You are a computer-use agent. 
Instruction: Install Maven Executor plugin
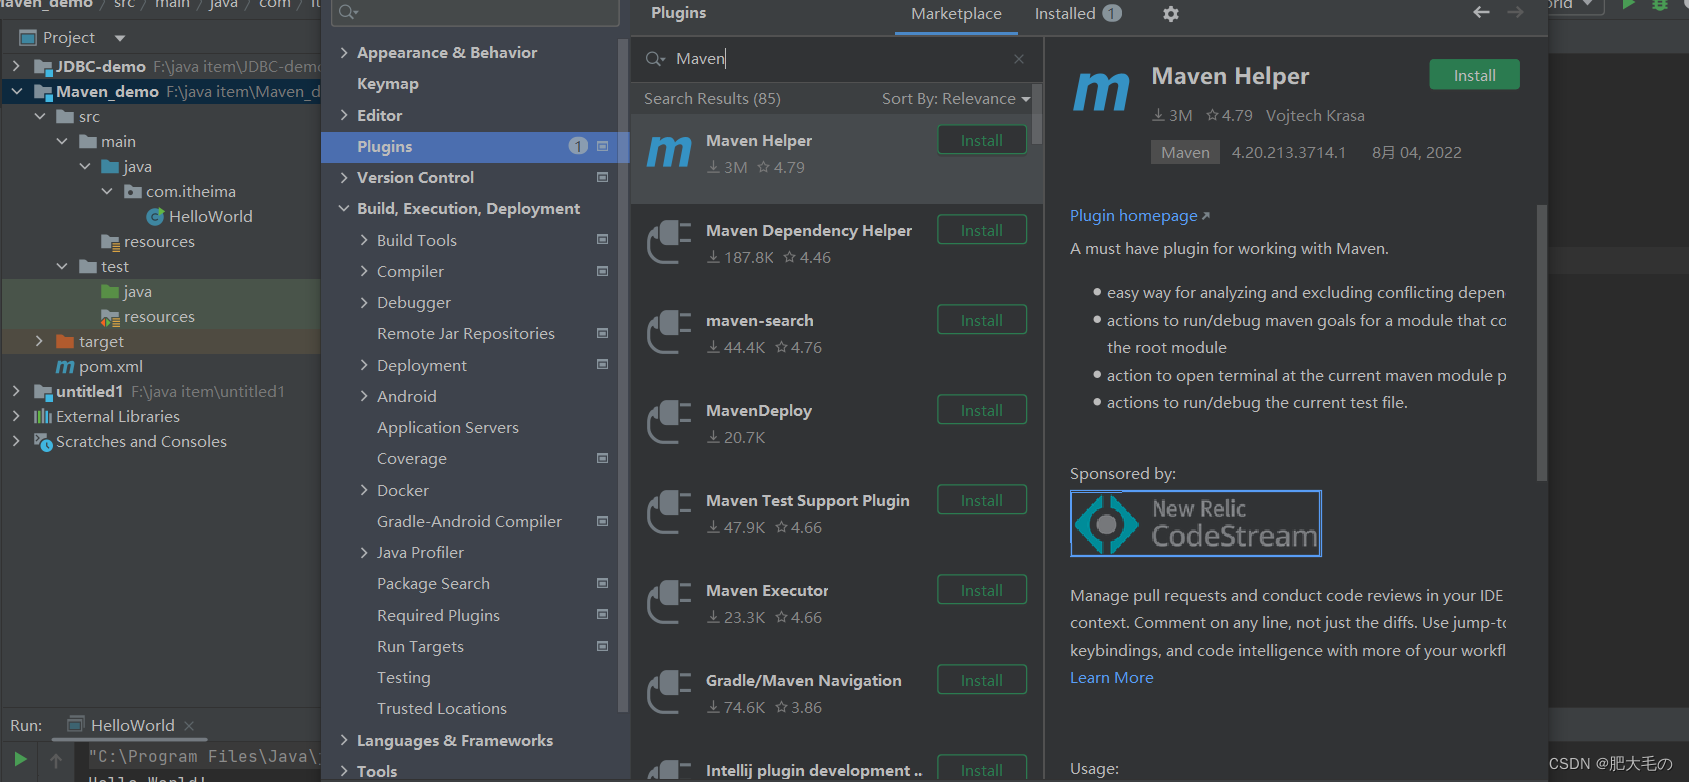tap(982, 590)
